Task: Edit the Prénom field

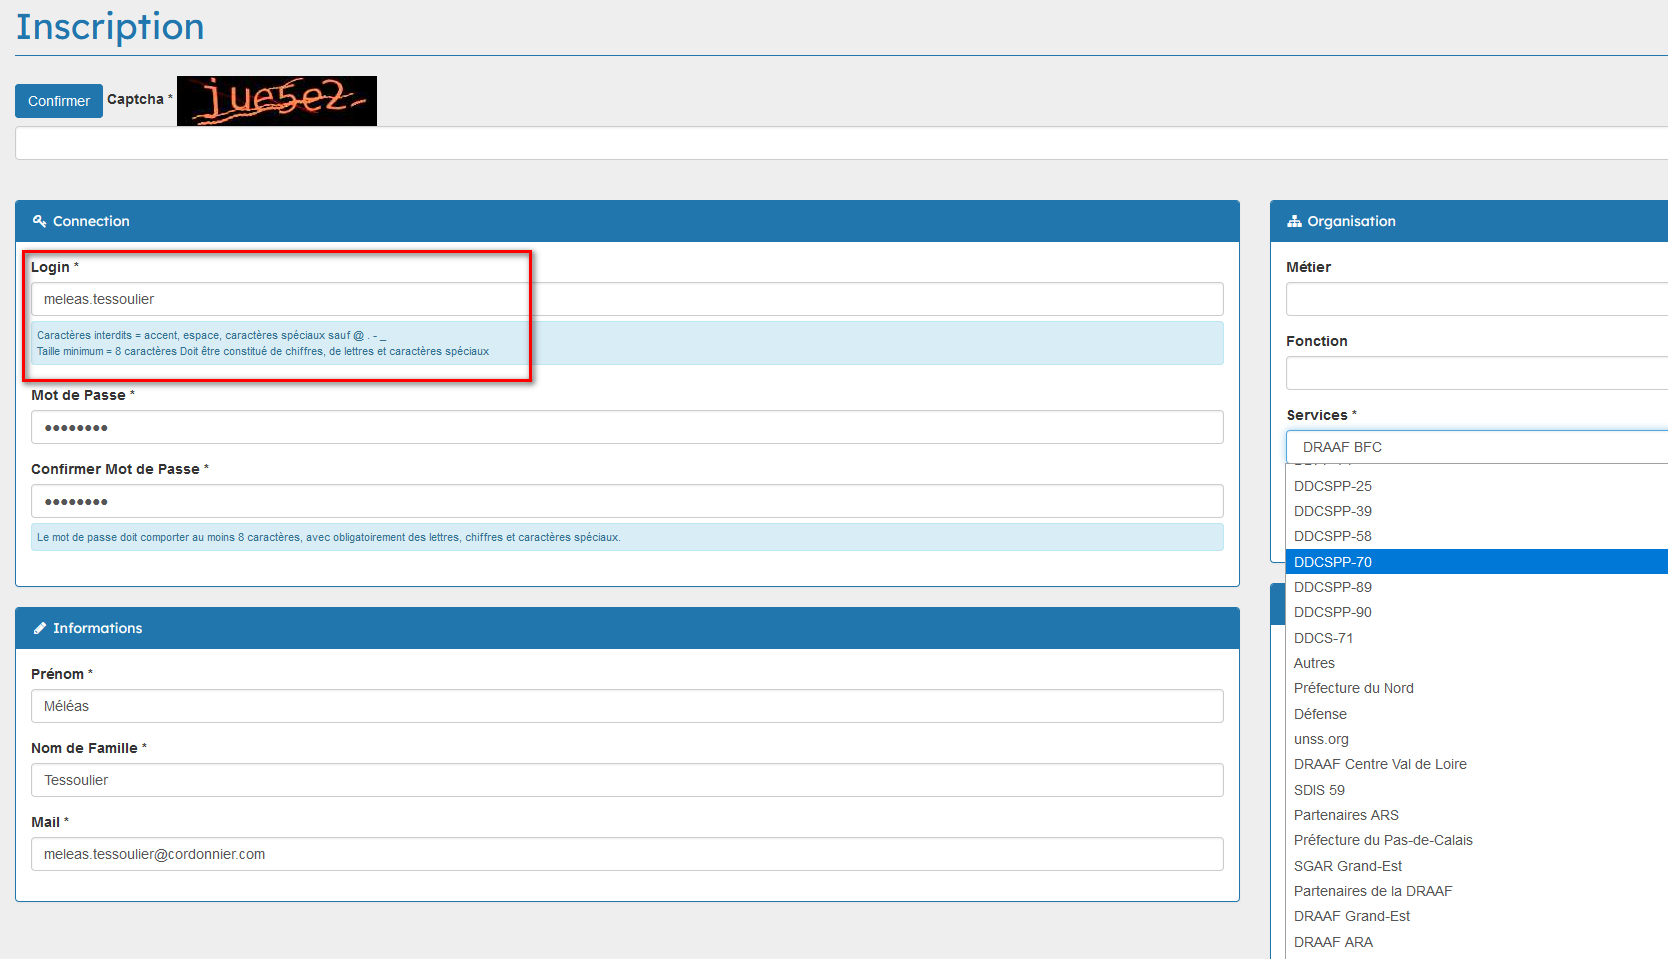Action: point(627,706)
